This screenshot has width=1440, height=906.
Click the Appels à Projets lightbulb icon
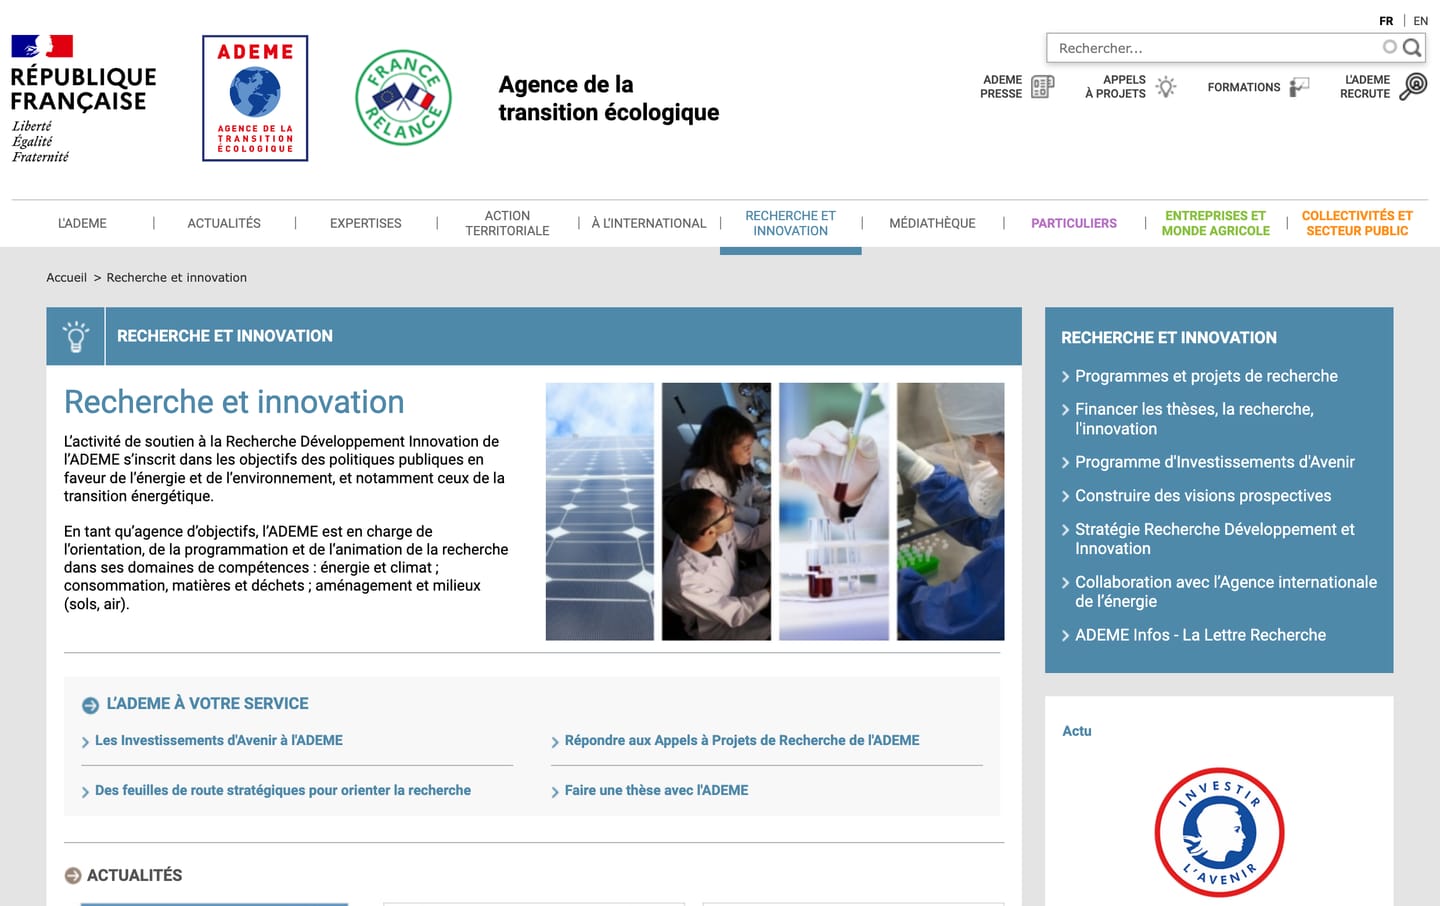coord(1166,87)
